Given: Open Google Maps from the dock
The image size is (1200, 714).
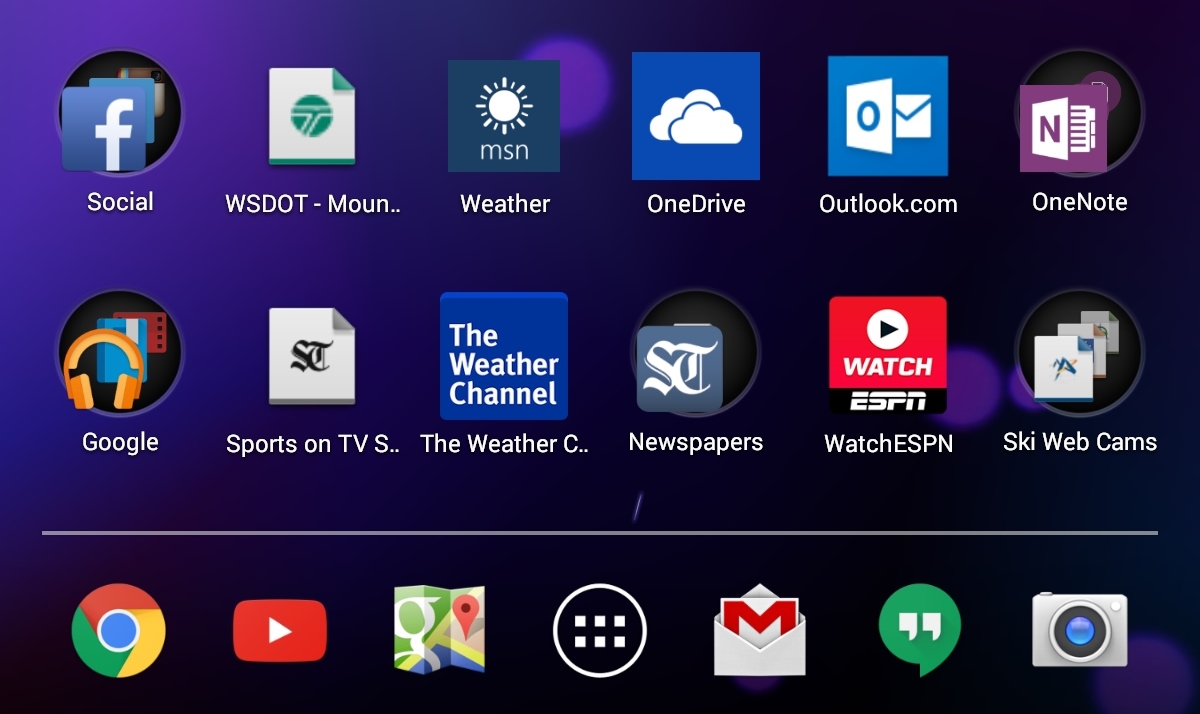Looking at the screenshot, I should click(x=440, y=629).
